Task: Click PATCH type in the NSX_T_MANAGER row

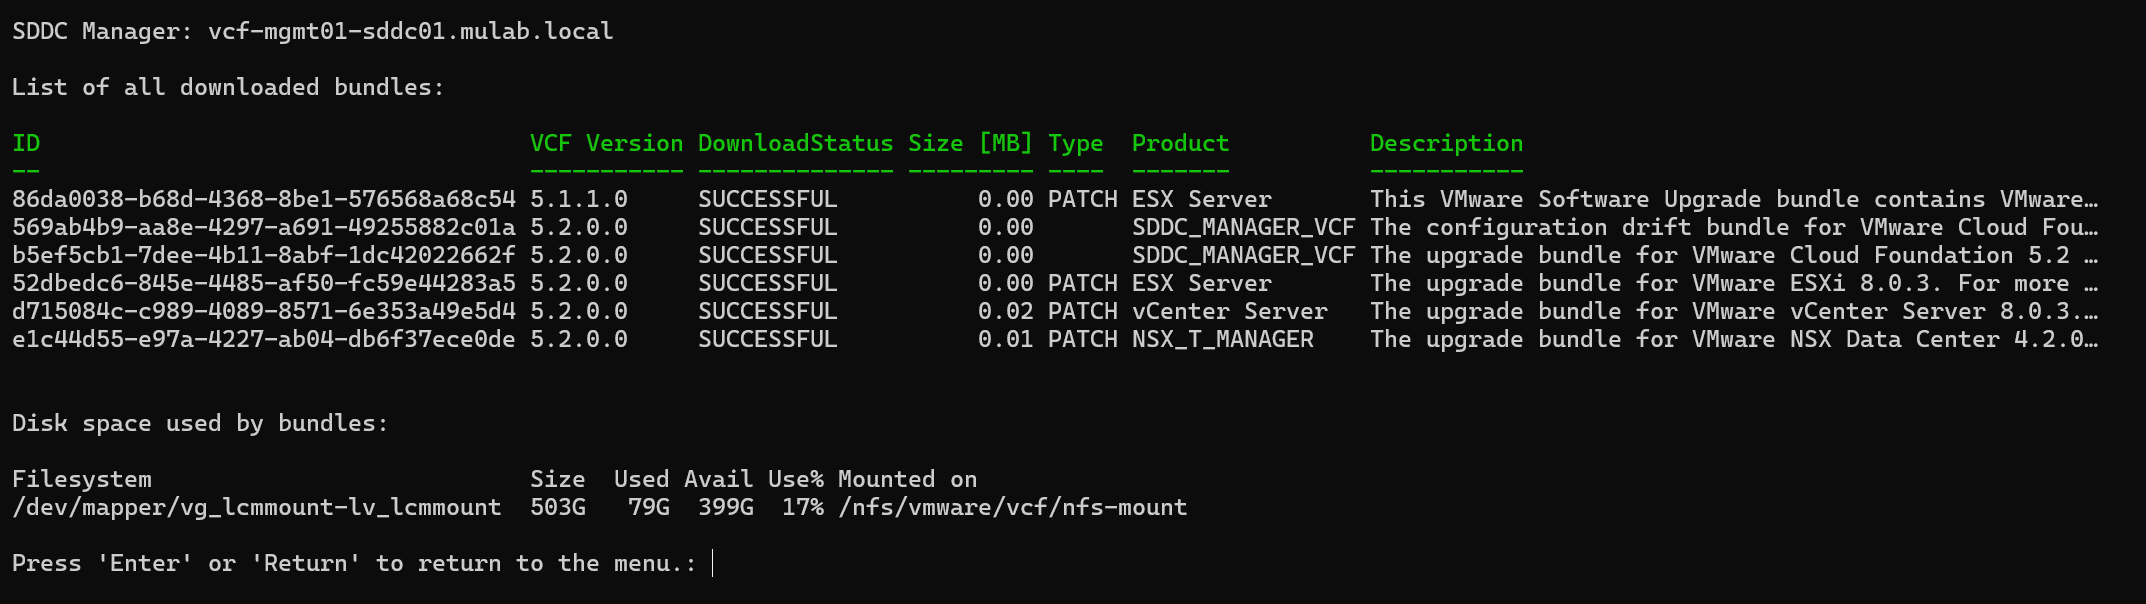Action: point(1082,339)
